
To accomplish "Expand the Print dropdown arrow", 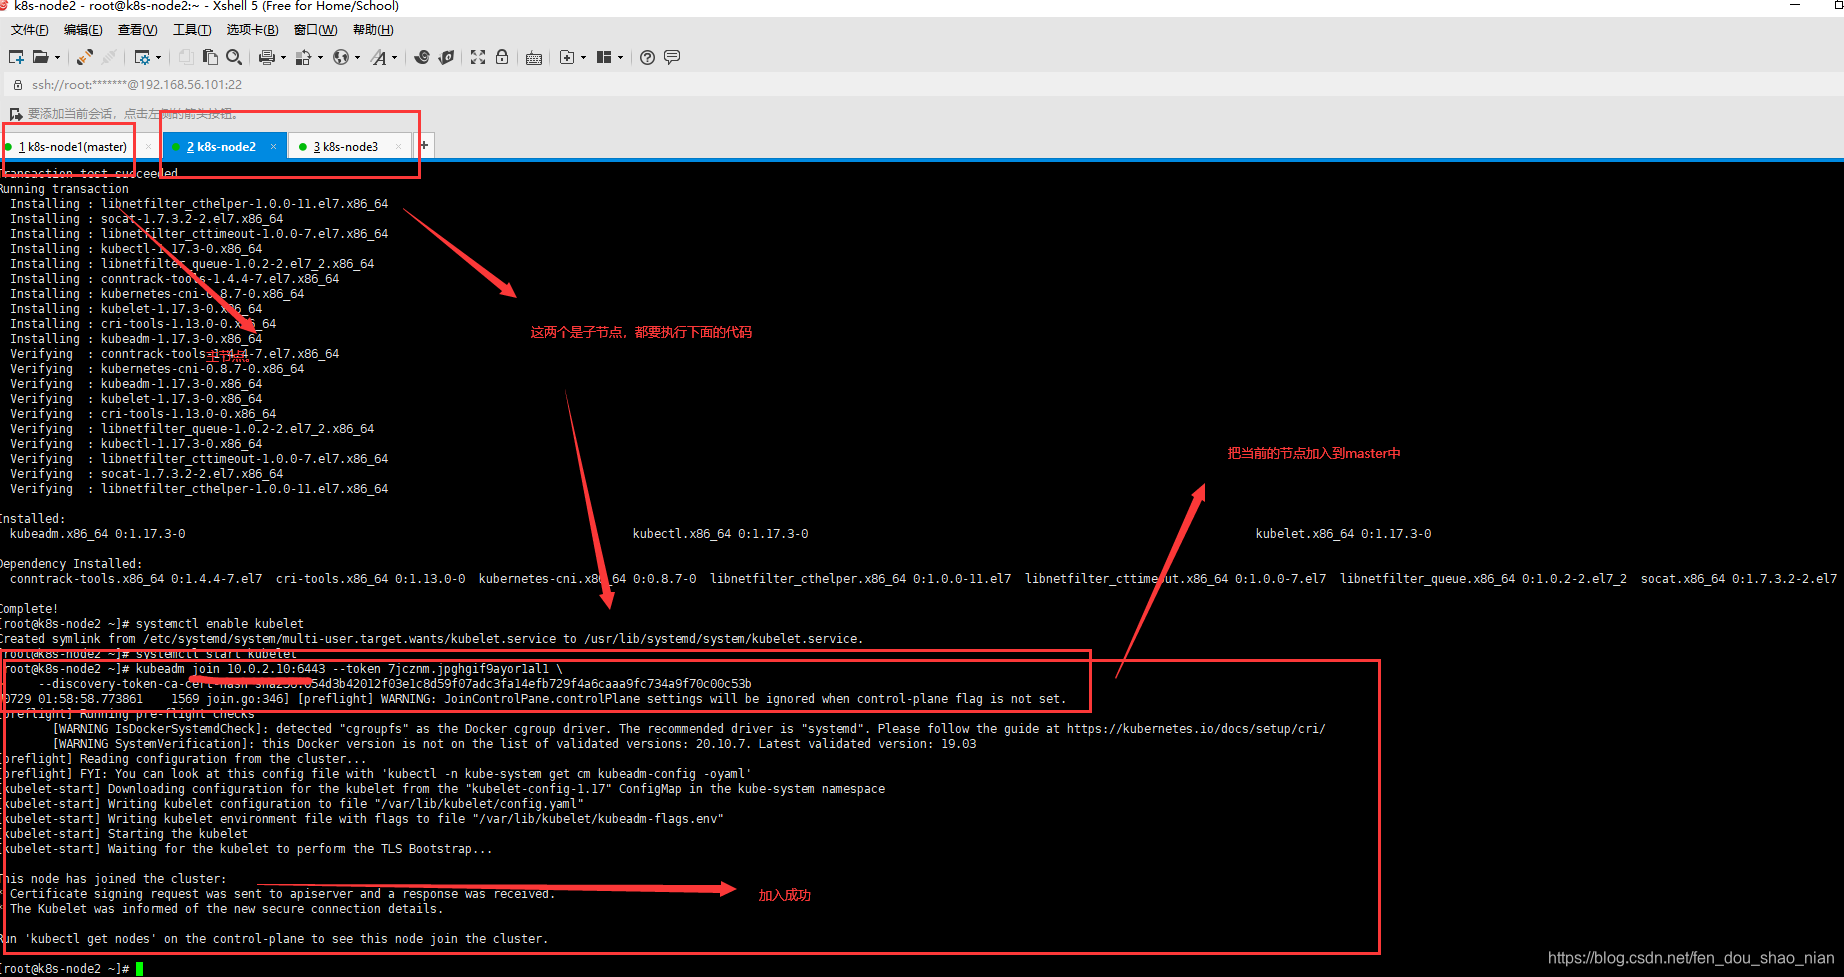I will pyautogui.click(x=283, y=57).
